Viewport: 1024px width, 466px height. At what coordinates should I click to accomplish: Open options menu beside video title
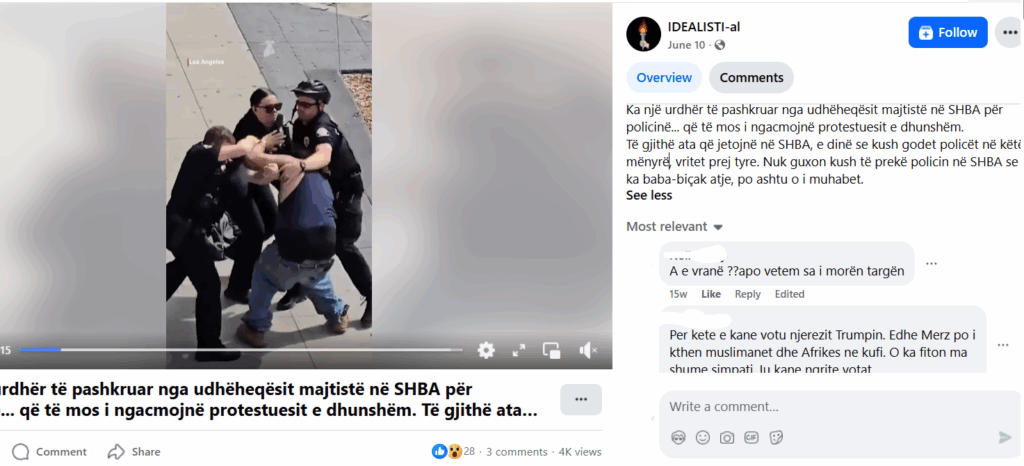581,399
